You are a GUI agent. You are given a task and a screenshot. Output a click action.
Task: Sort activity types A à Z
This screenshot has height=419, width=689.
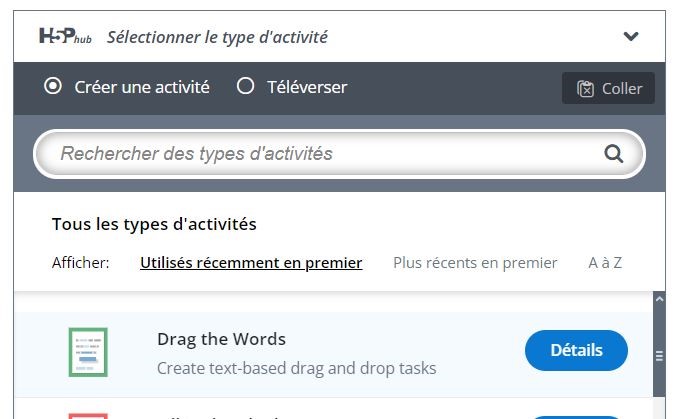click(605, 263)
